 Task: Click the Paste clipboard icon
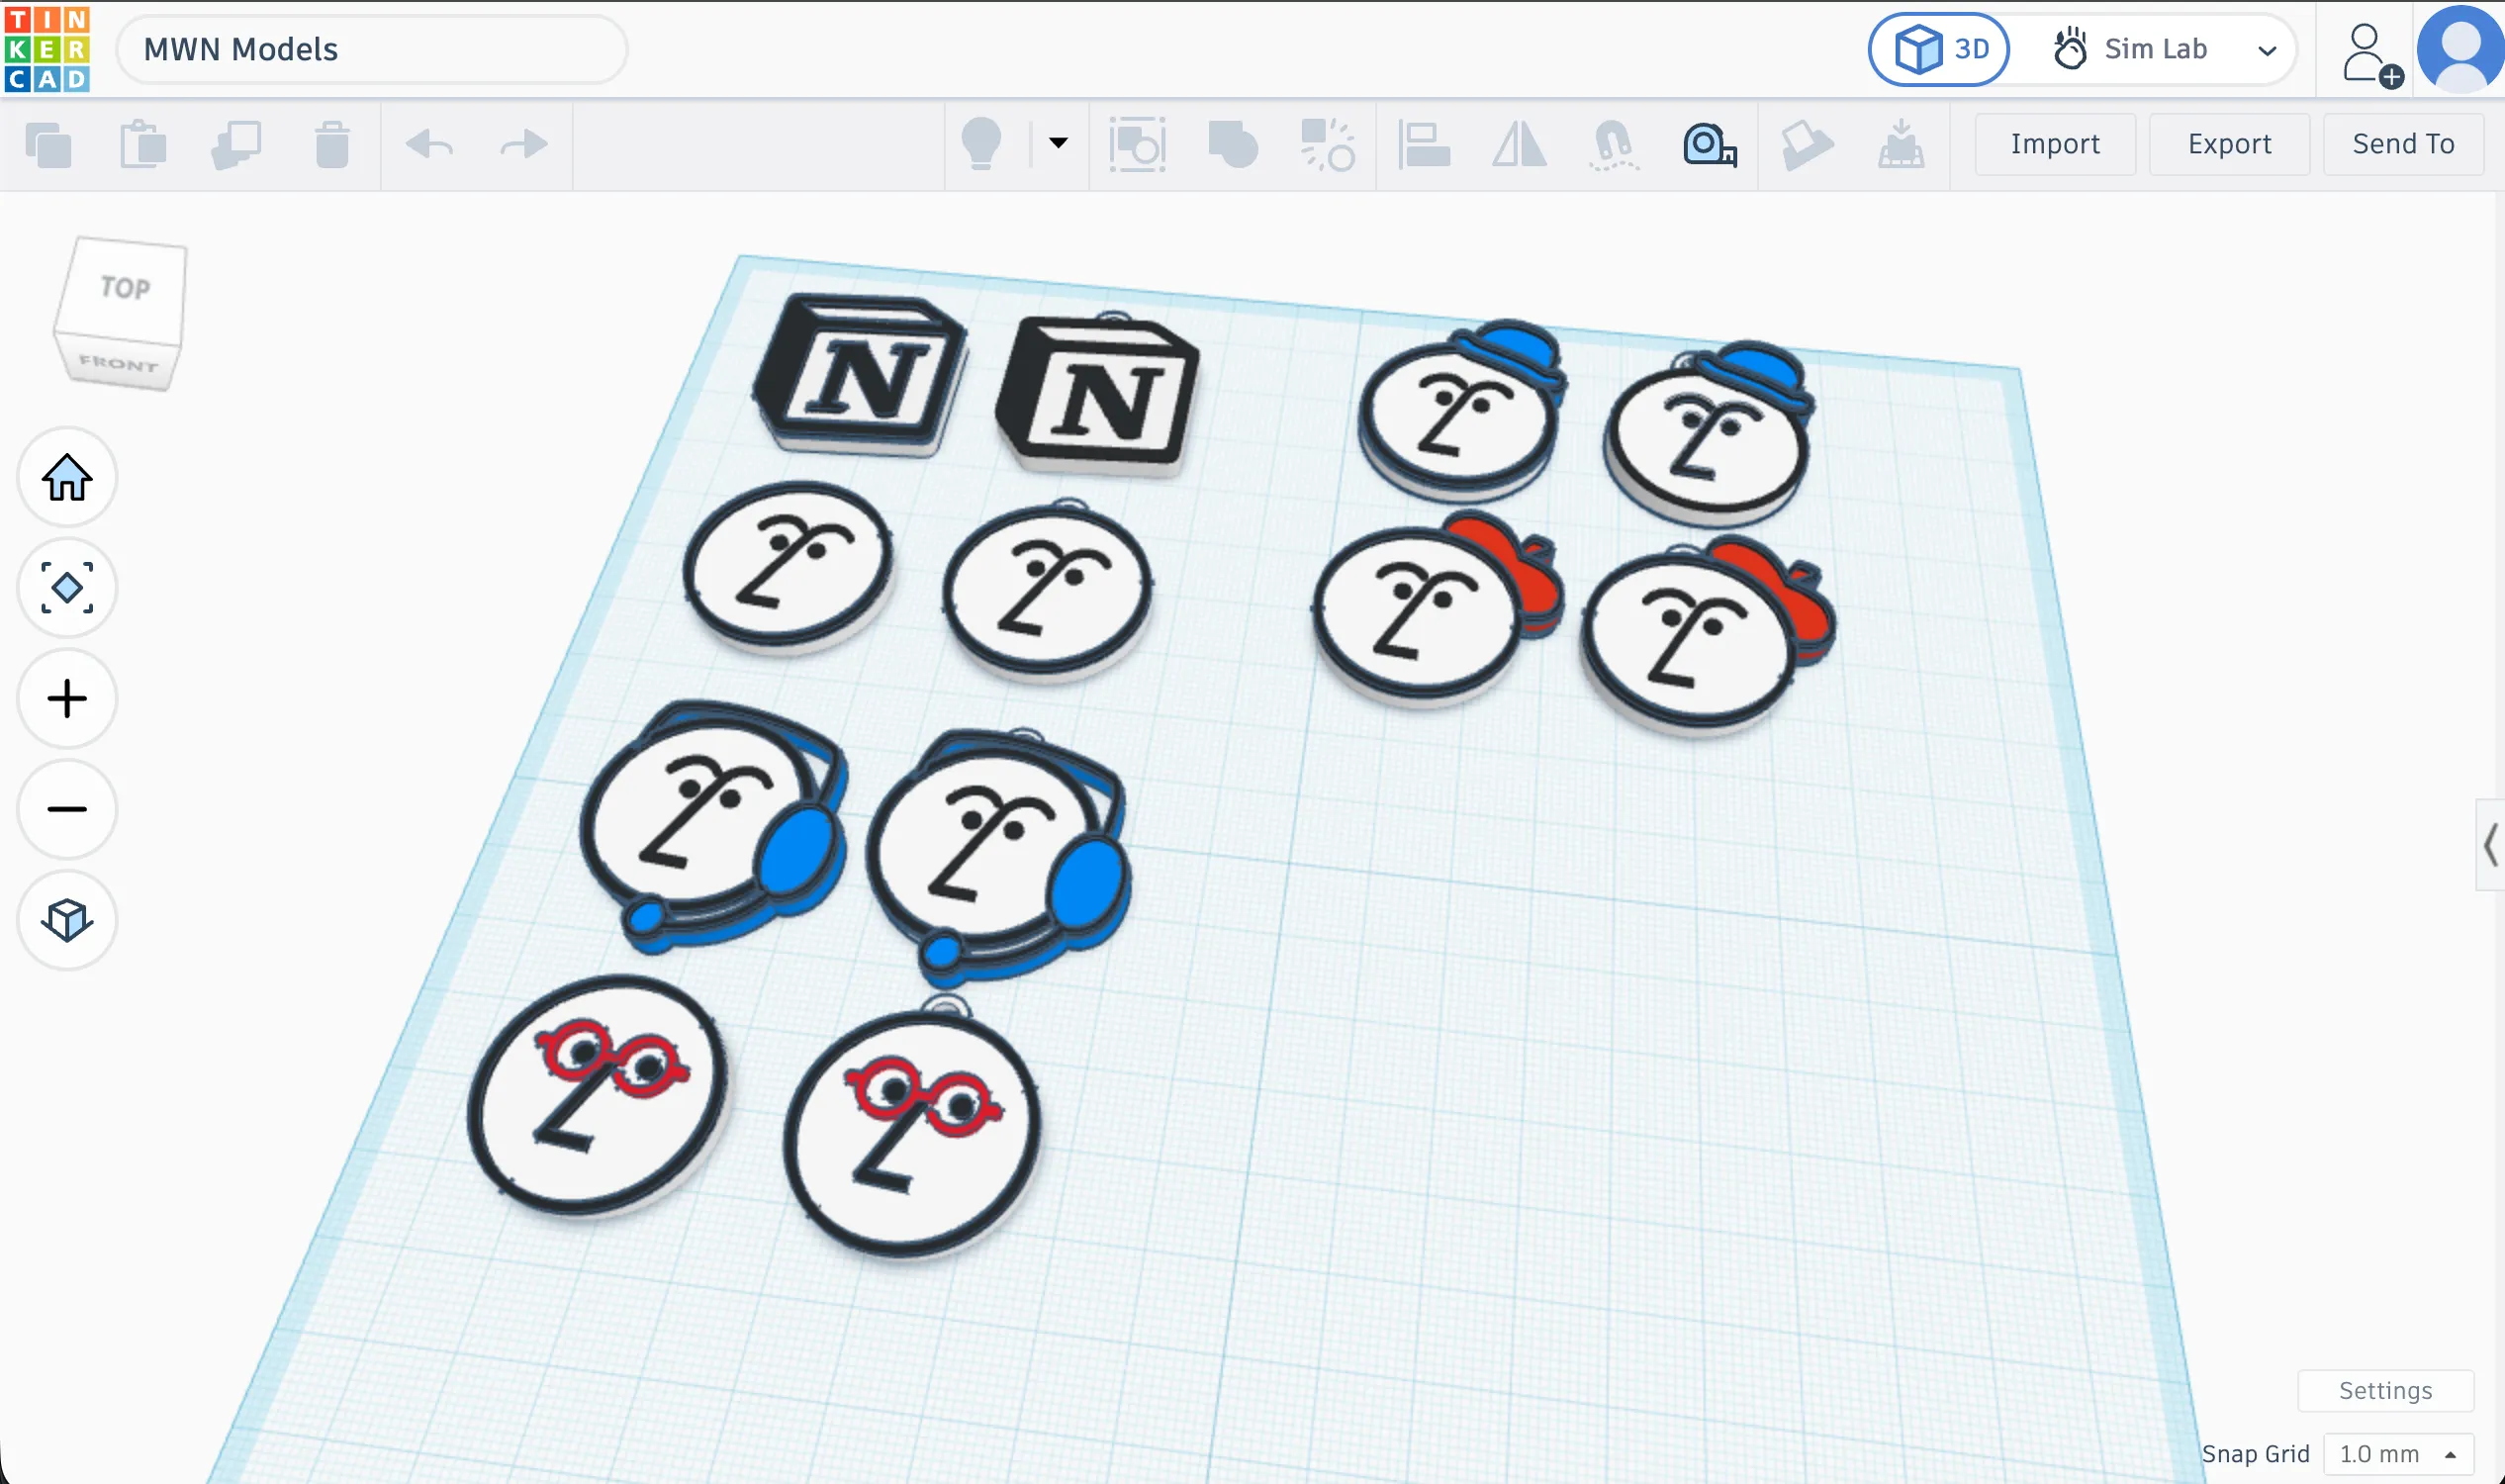pyautogui.click(x=143, y=145)
